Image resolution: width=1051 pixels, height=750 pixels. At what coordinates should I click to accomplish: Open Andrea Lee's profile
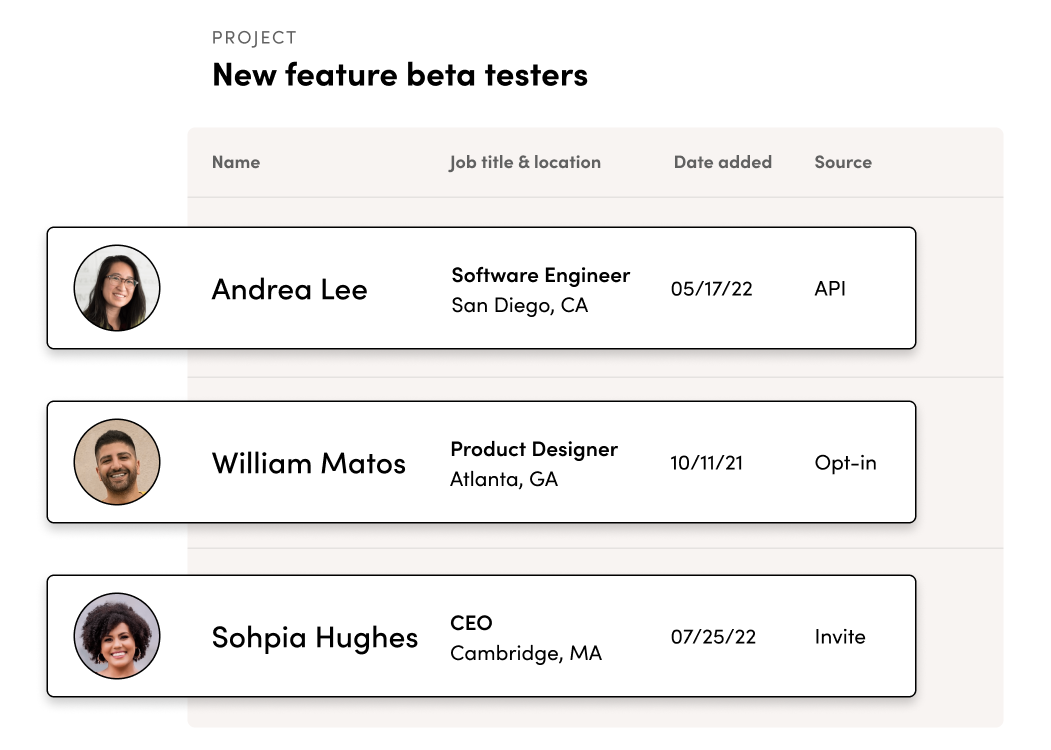point(289,290)
